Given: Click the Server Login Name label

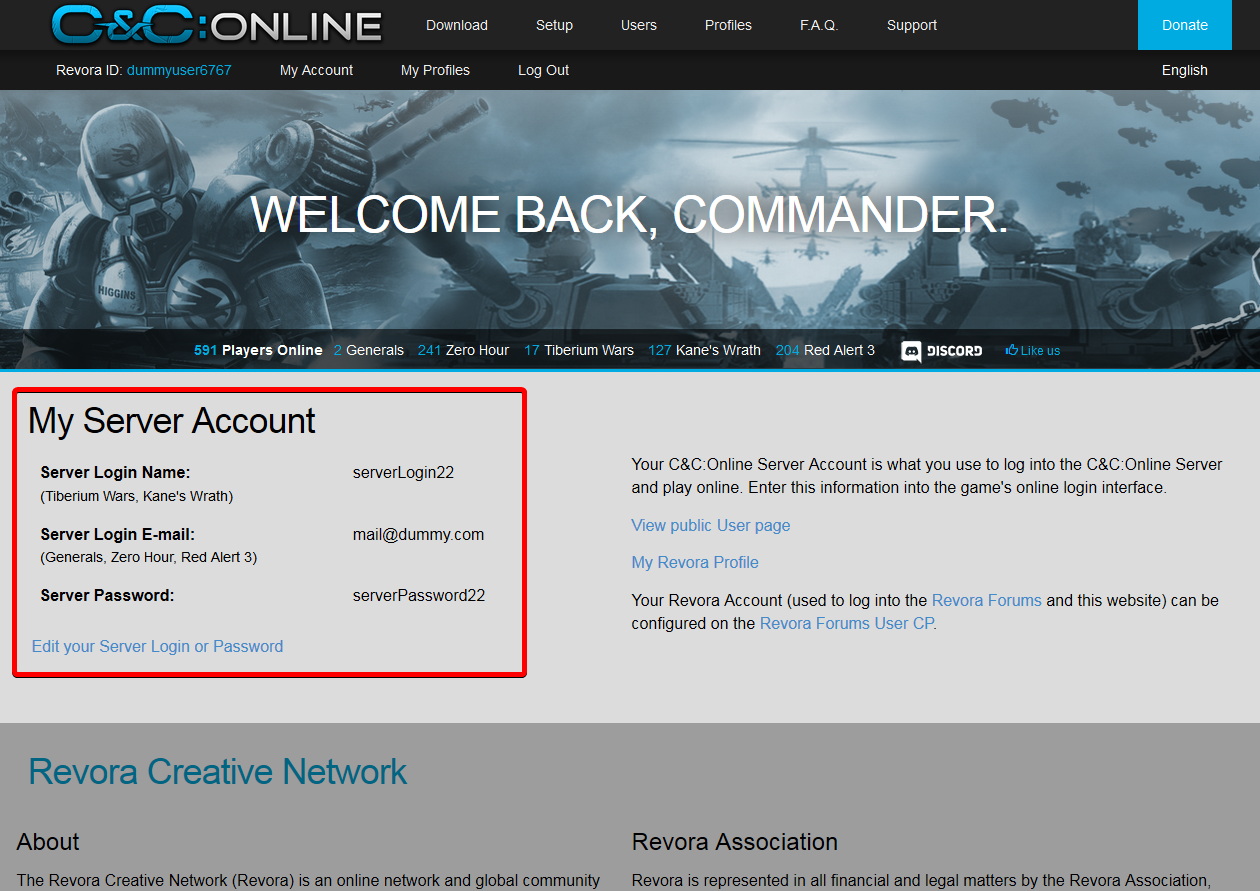Looking at the screenshot, I should point(115,472).
